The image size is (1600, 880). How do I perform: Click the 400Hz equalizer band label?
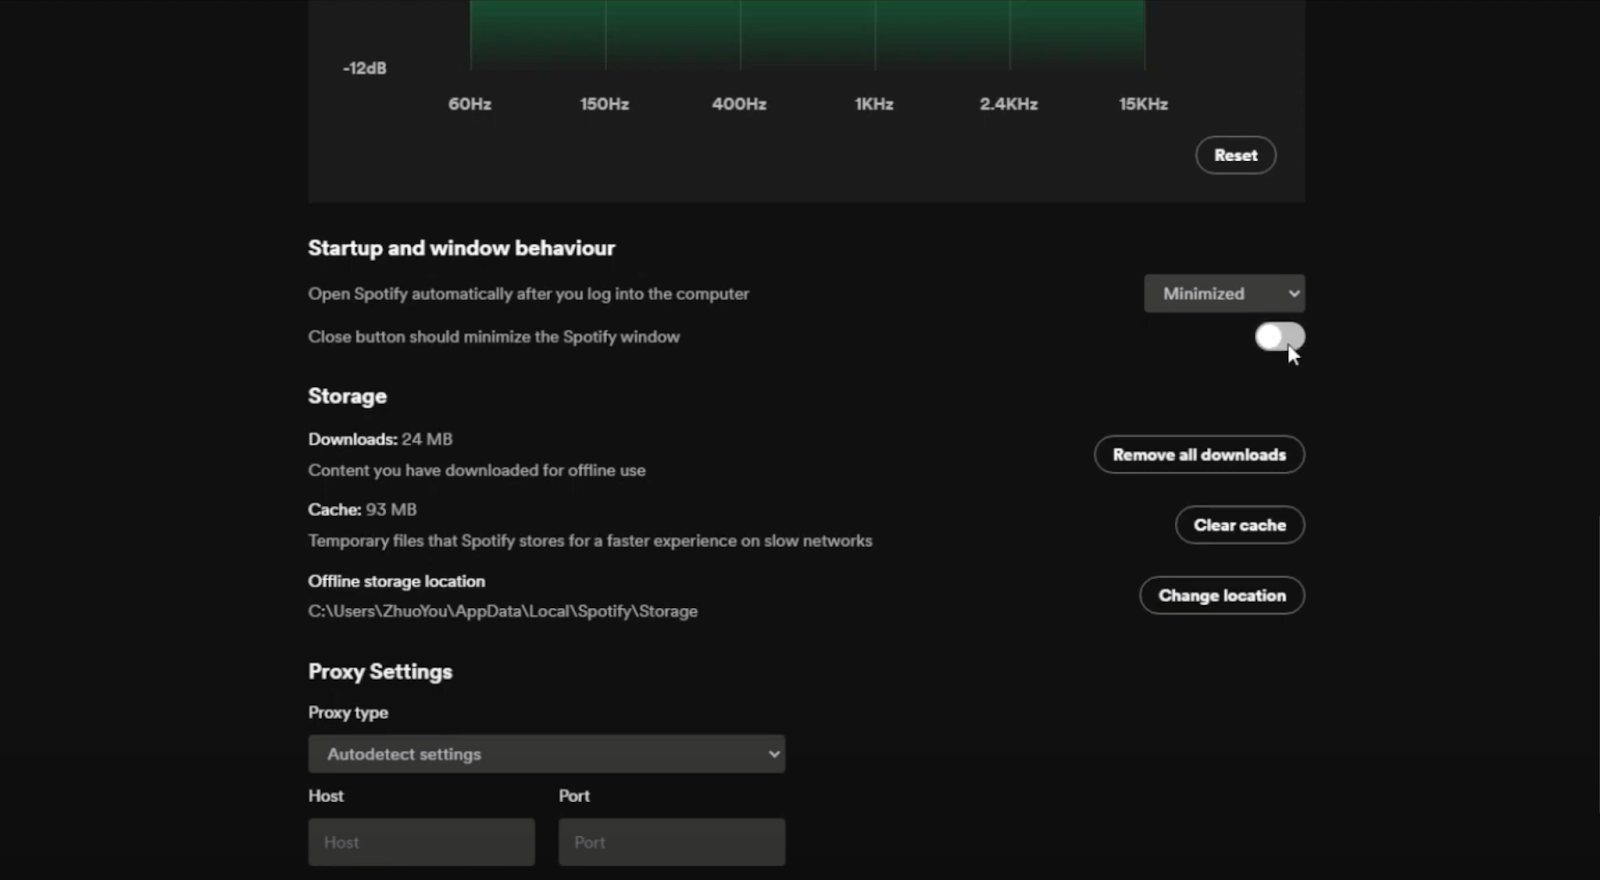739,104
